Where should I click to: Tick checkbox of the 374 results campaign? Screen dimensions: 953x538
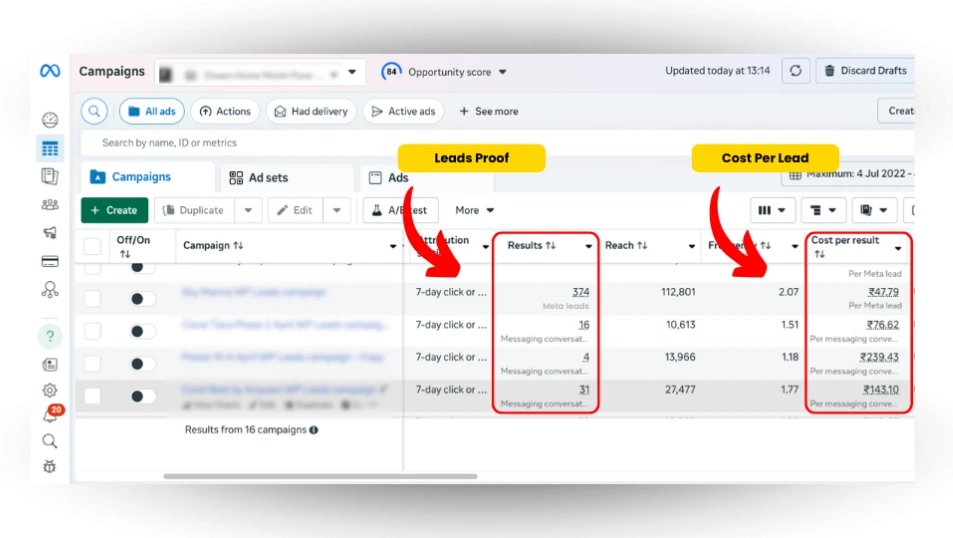[92, 298]
